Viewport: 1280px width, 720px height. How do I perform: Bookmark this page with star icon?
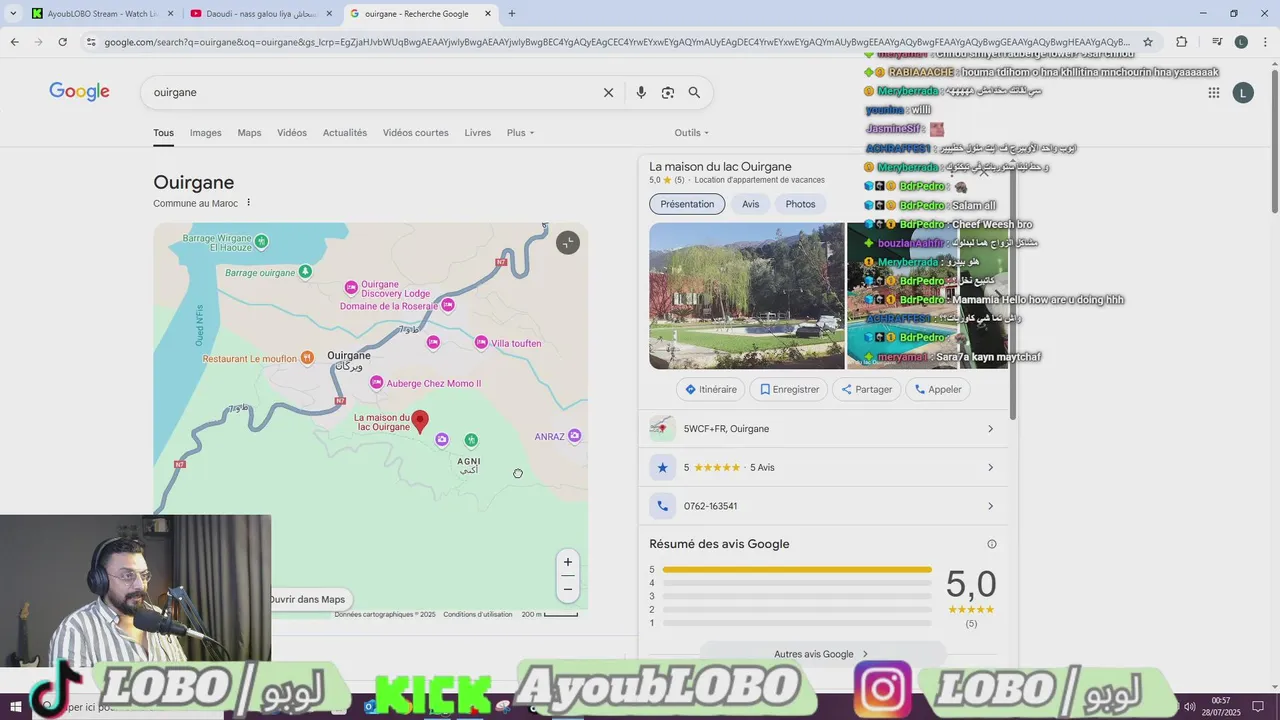[x=1148, y=42]
